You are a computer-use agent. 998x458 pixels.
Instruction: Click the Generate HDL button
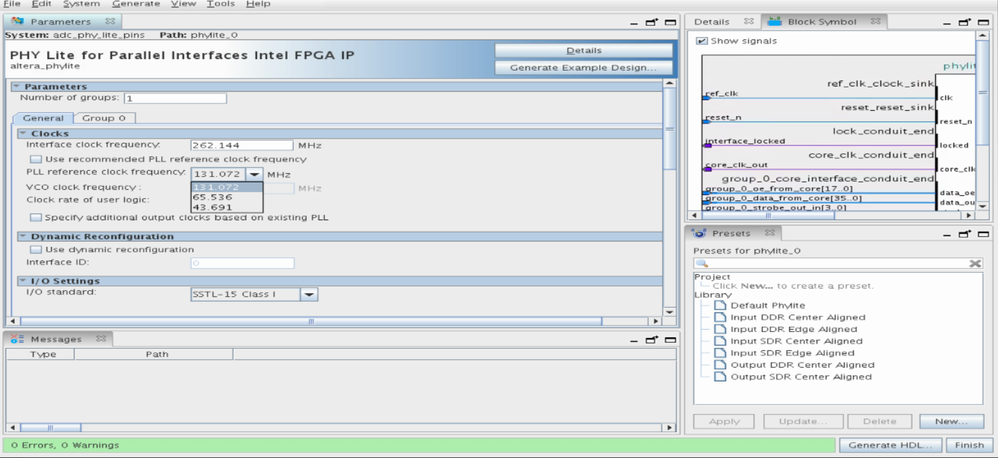[x=890, y=445]
